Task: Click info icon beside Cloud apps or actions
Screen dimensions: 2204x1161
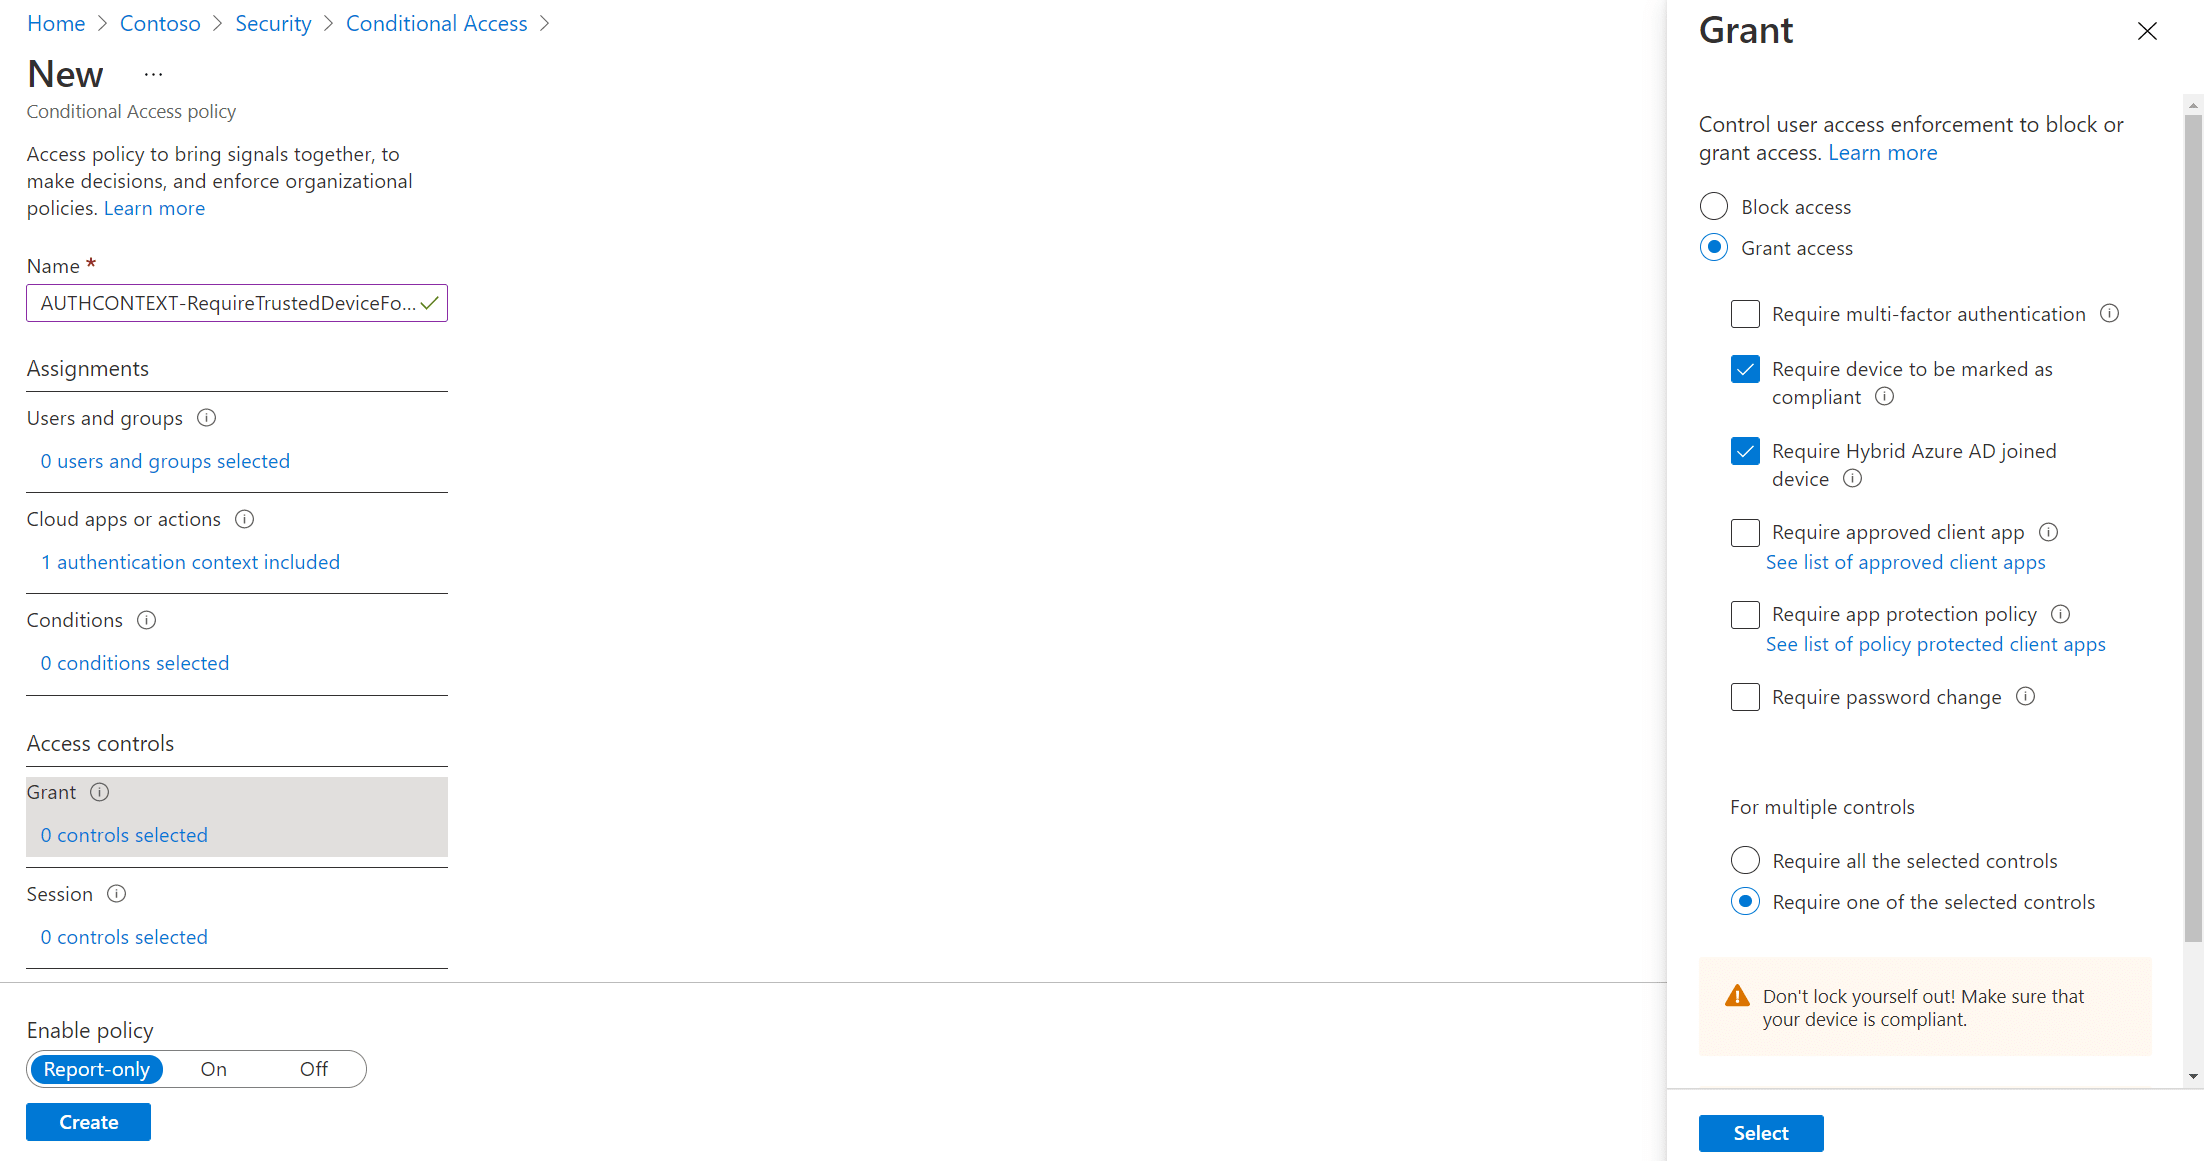Action: 244,519
